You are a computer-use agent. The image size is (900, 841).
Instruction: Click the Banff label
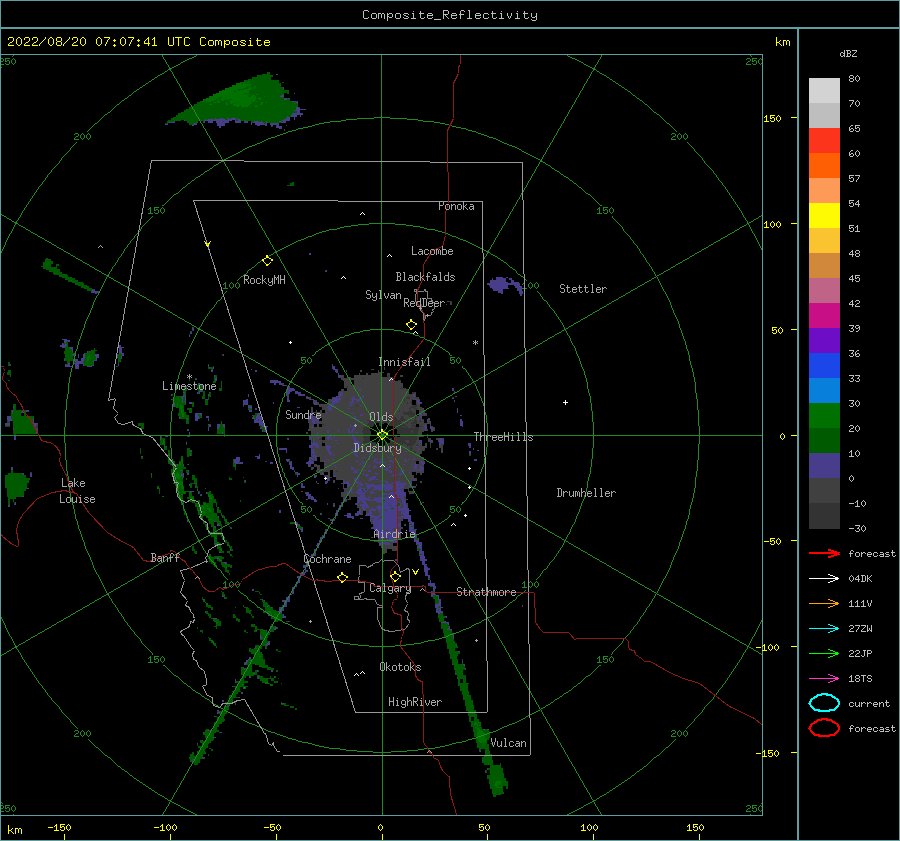pos(165,557)
